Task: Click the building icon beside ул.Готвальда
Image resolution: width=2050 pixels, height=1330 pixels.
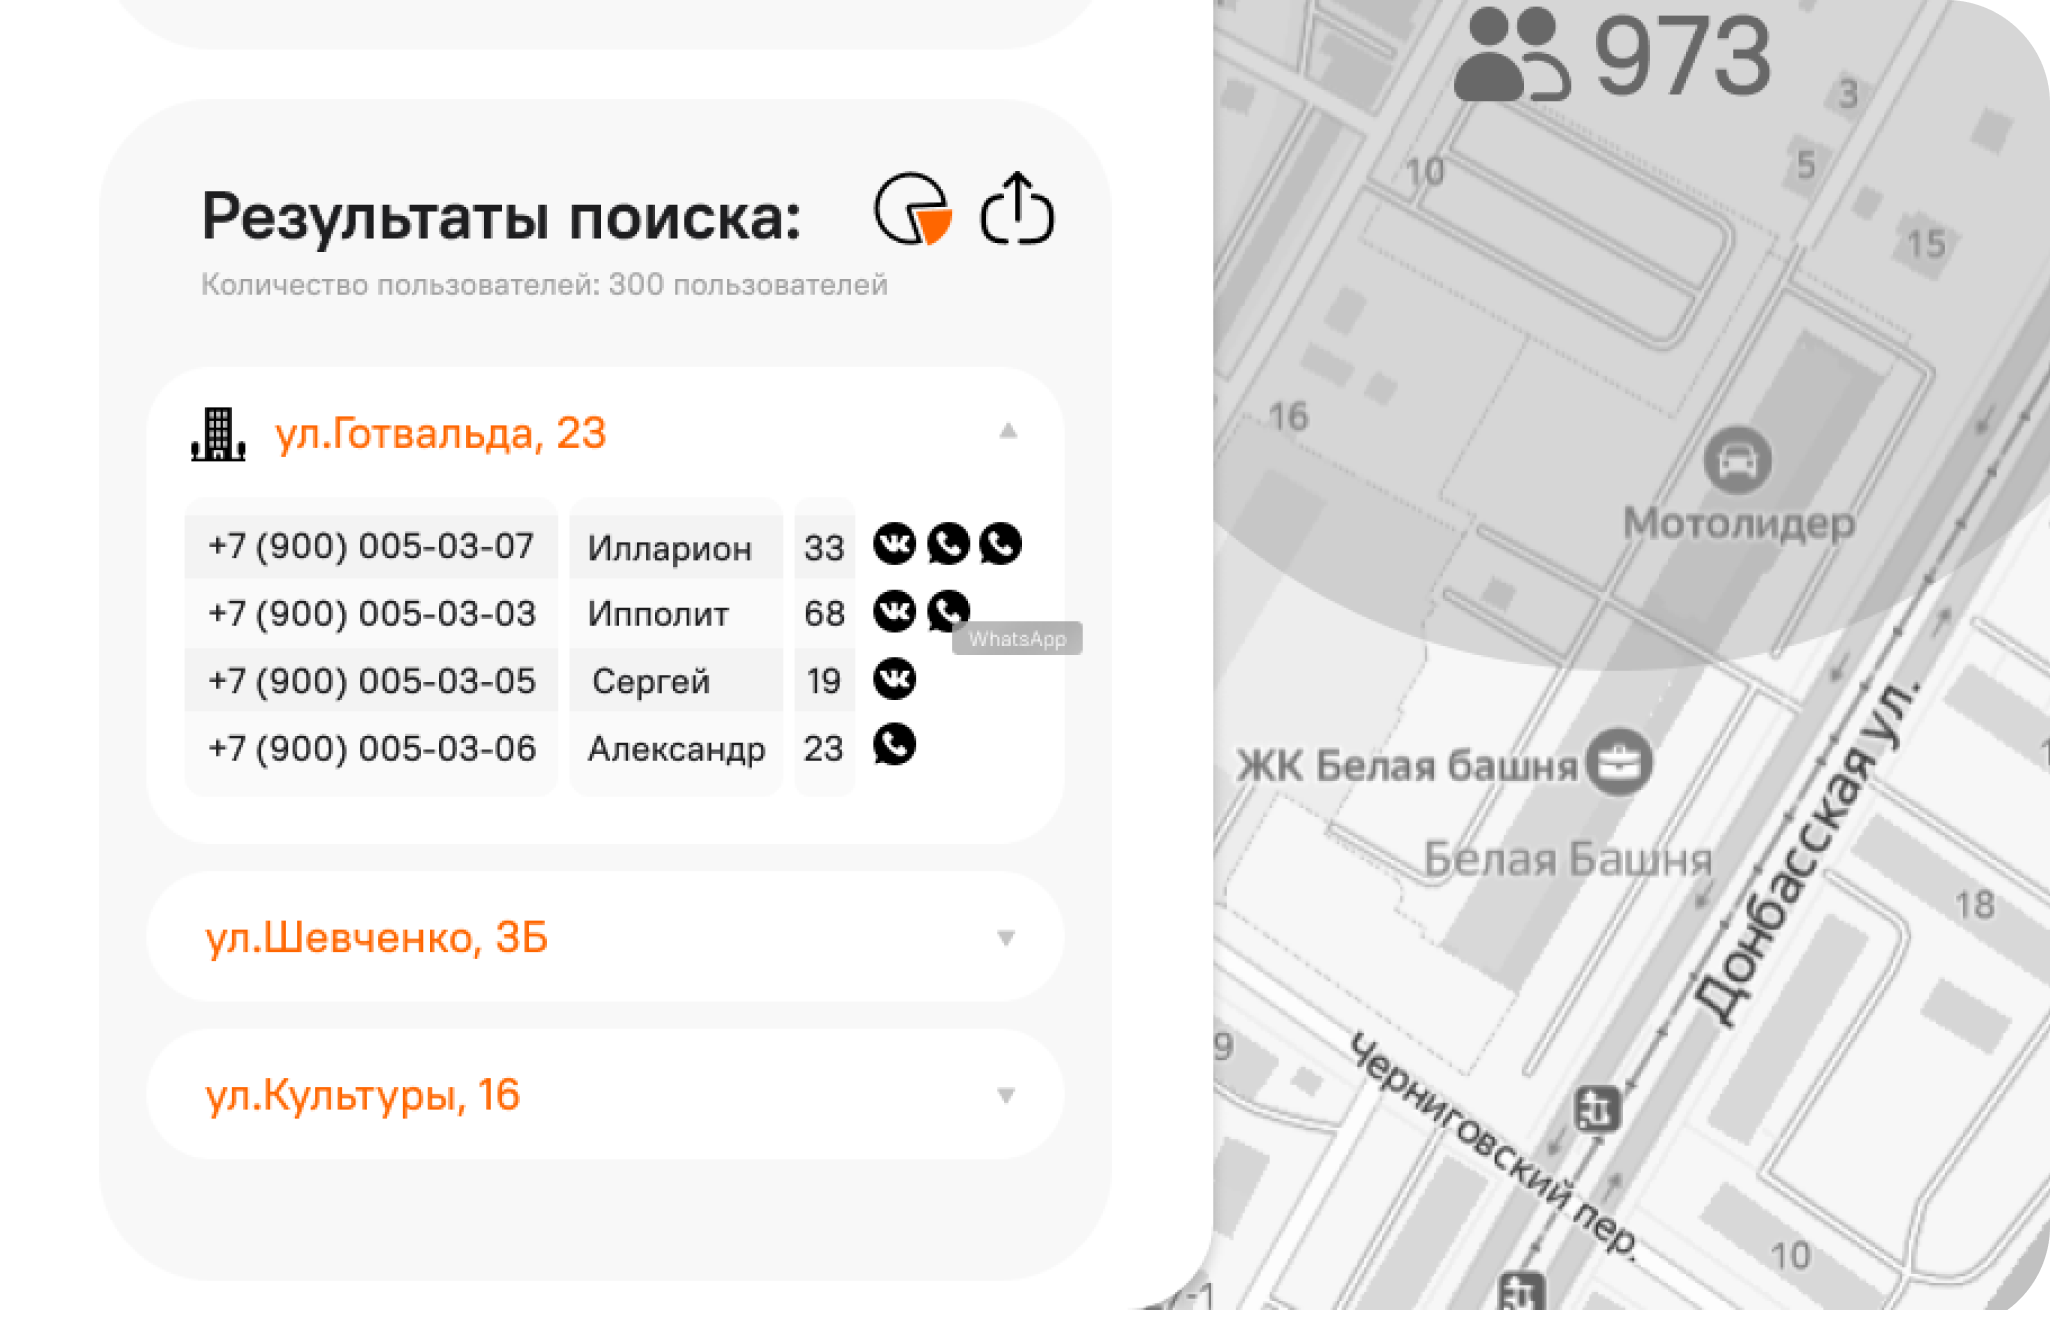Action: coord(218,434)
